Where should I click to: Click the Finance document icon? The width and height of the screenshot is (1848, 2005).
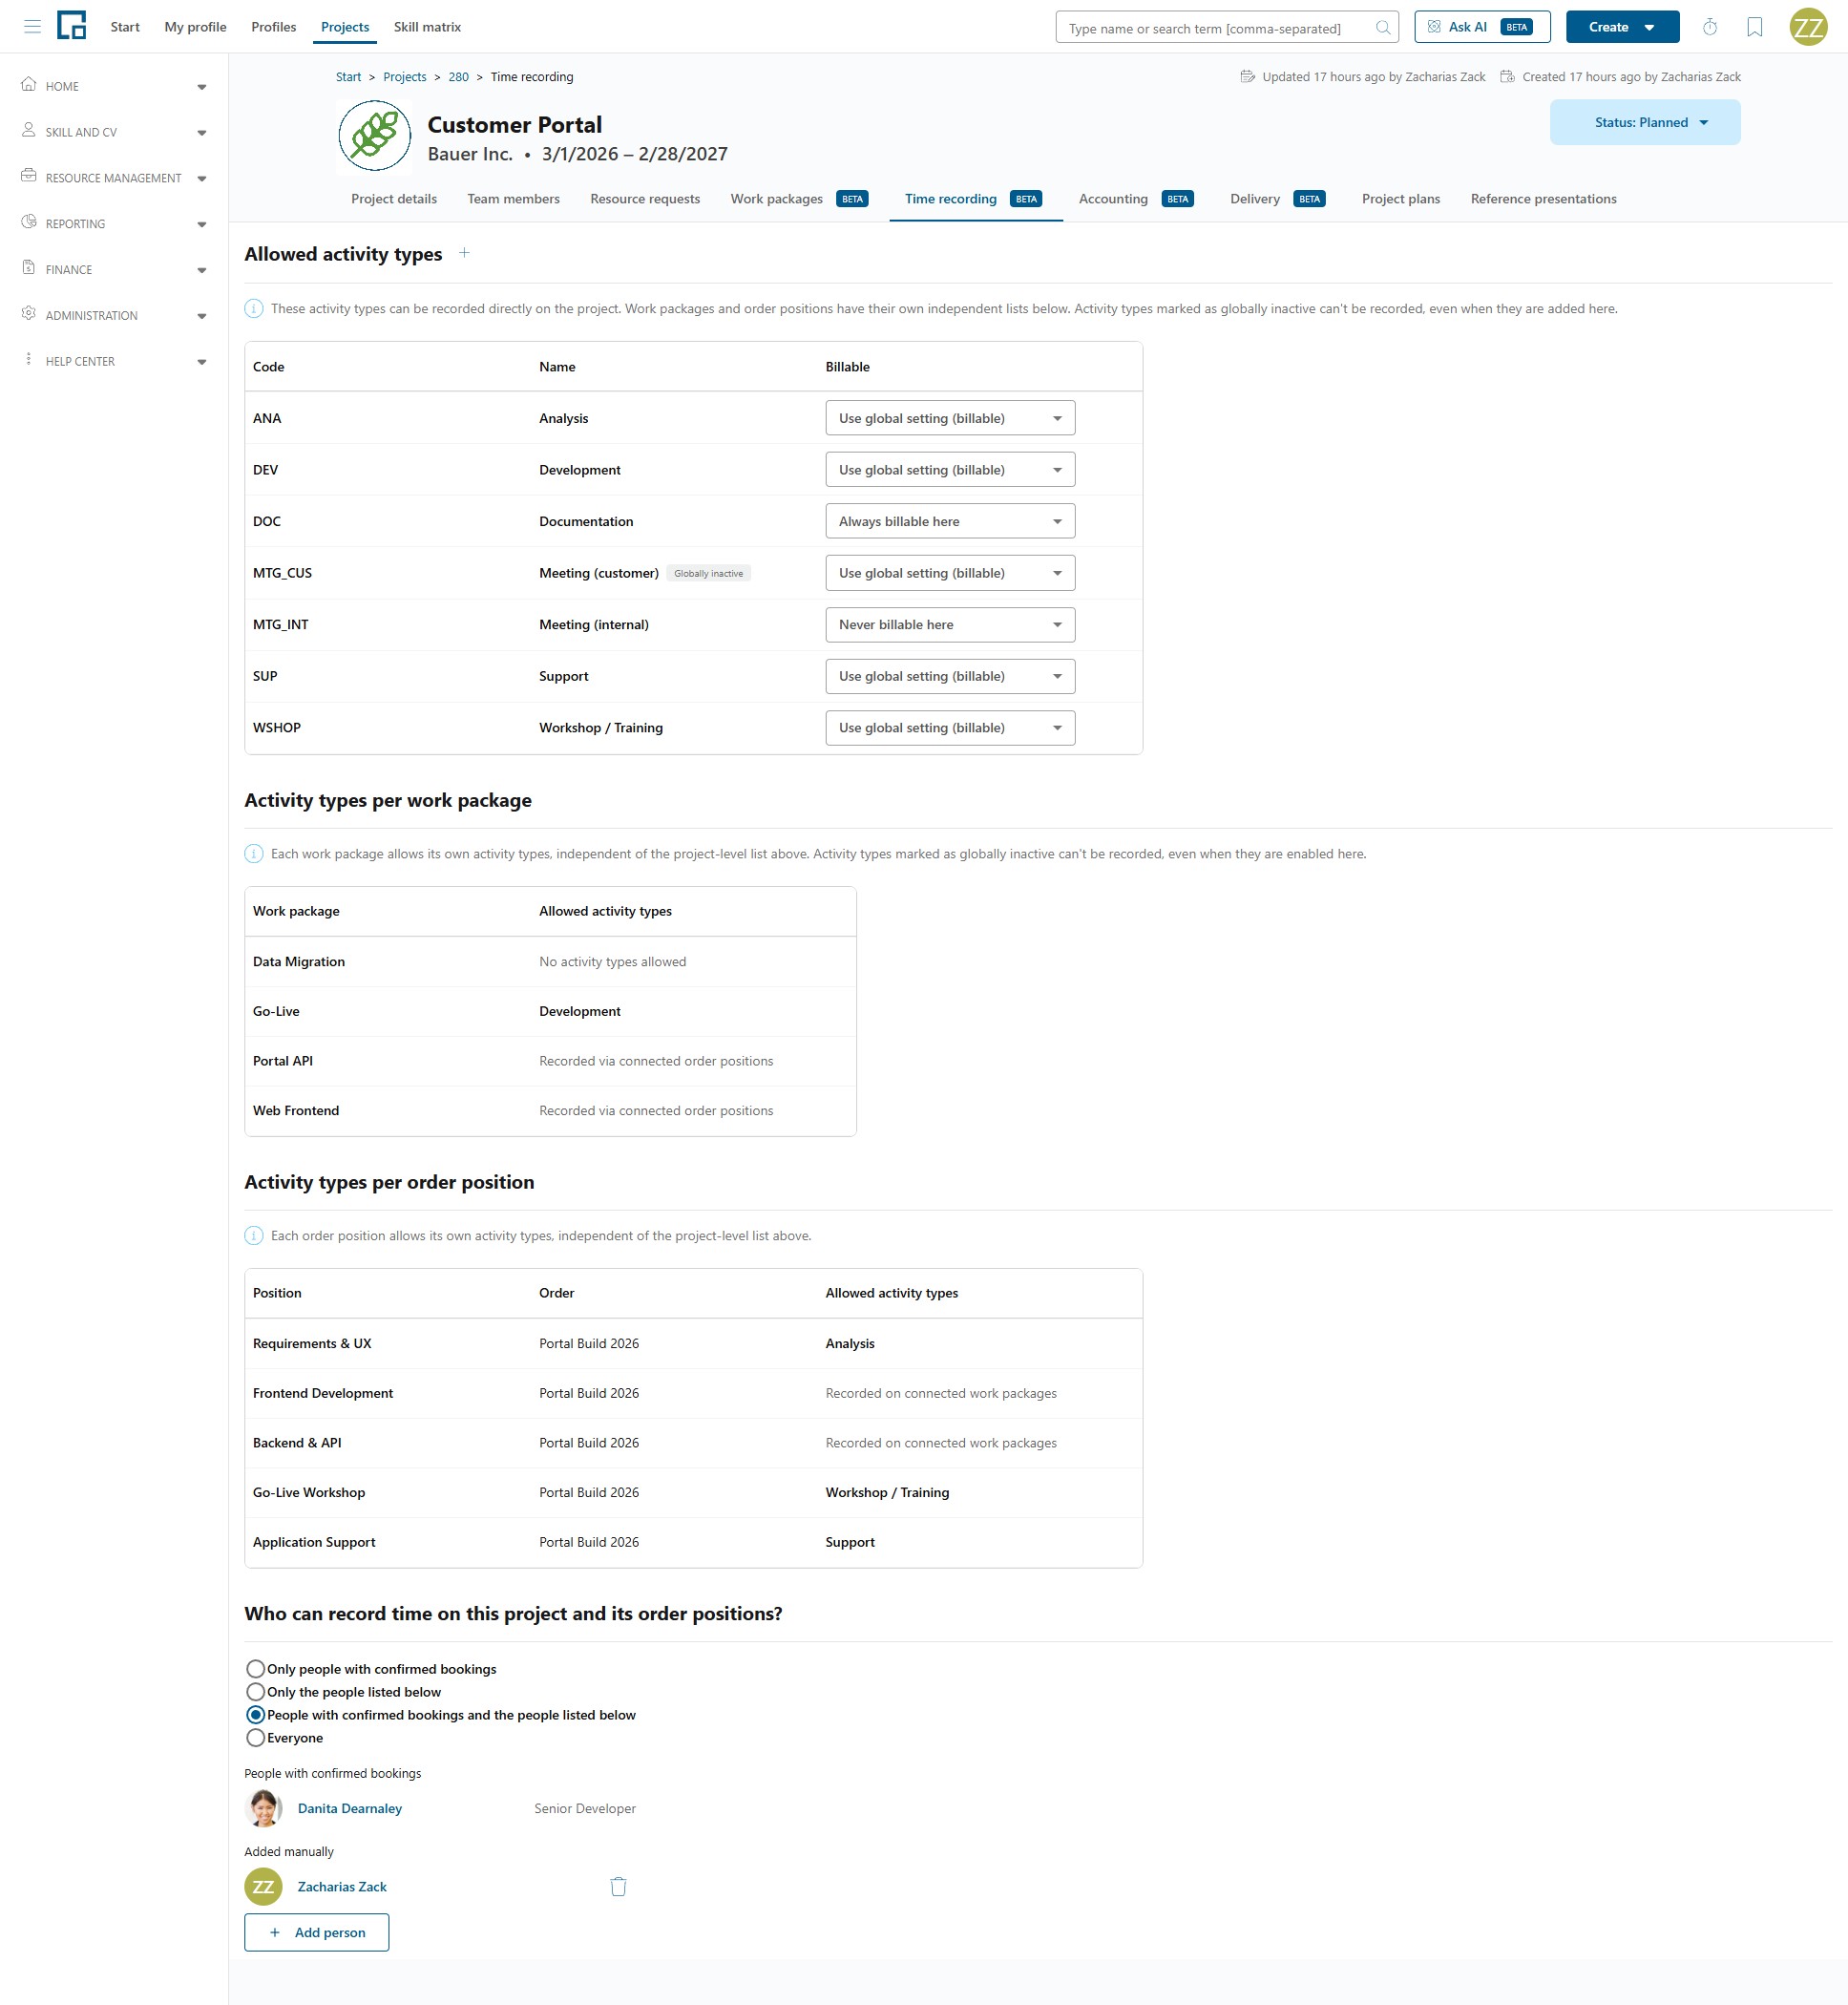pos(29,268)
